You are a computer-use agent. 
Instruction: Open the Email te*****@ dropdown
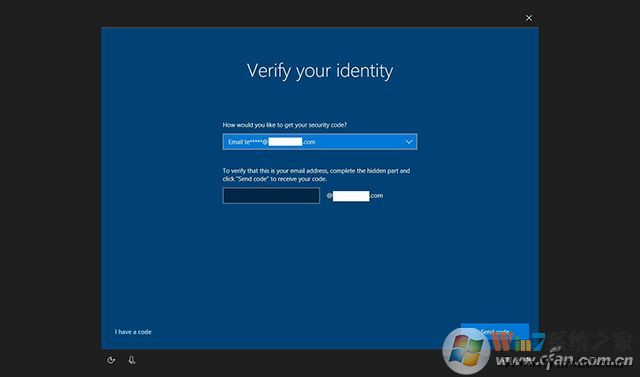(x=320, y=142)
